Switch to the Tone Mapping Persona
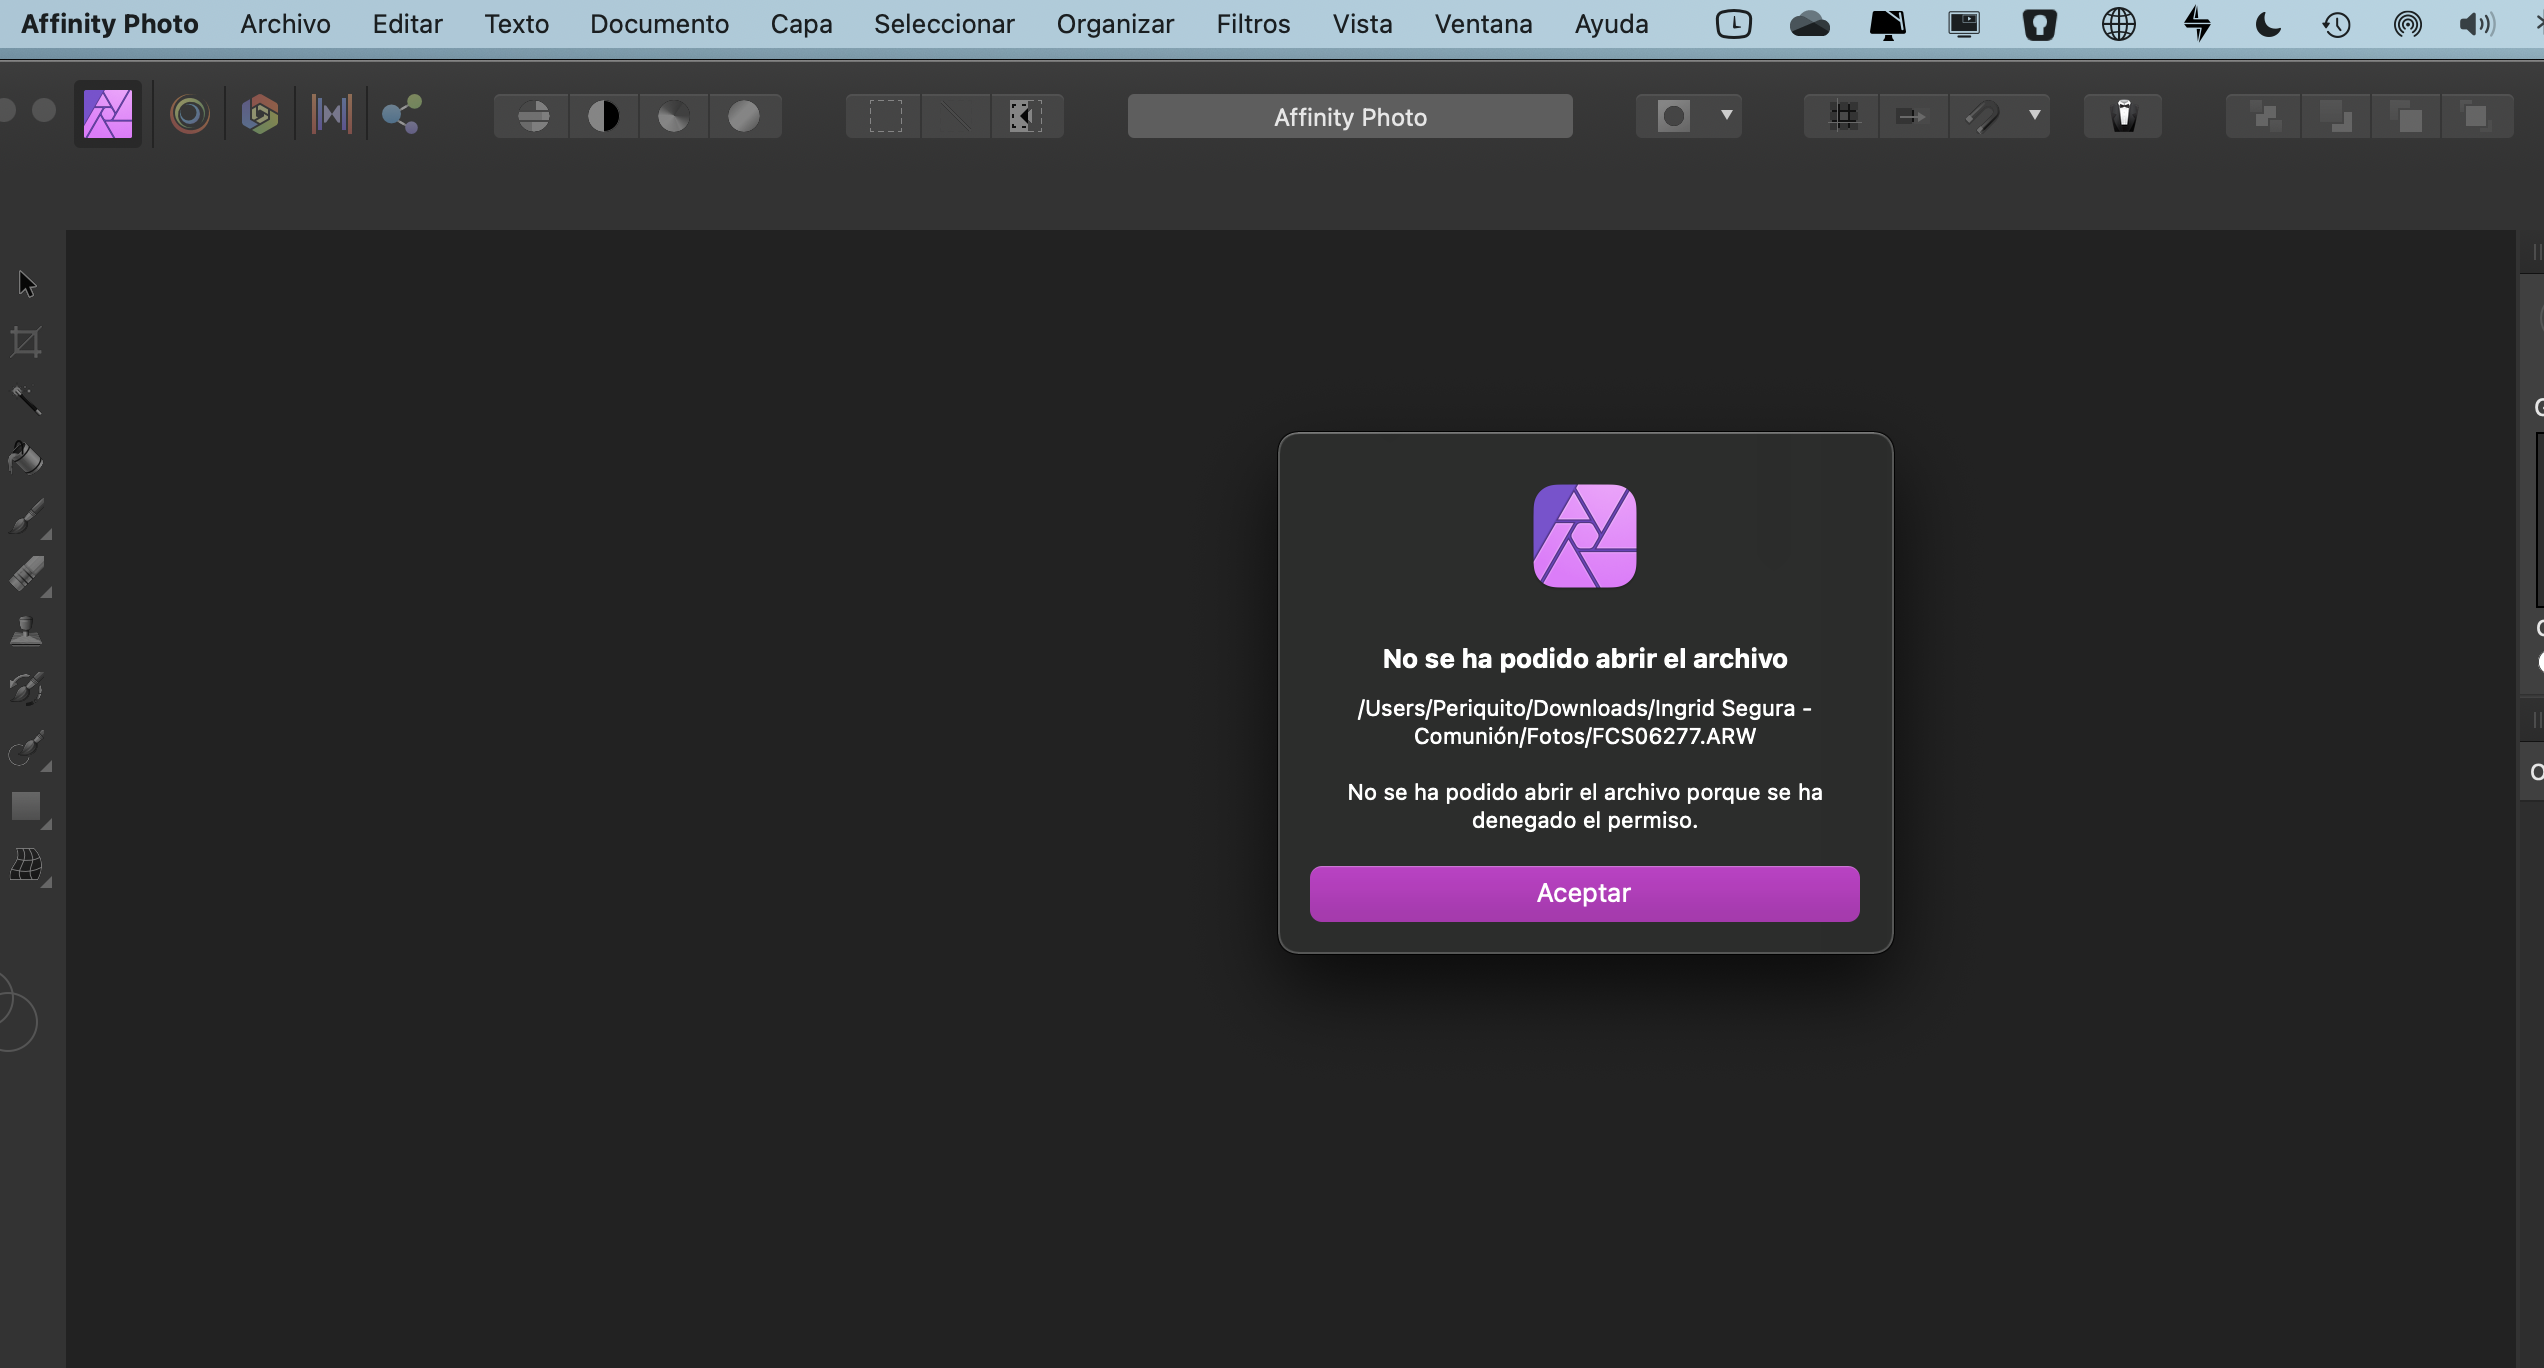The width and height of the screenshot is (2544, 1368). click(331, 115)
